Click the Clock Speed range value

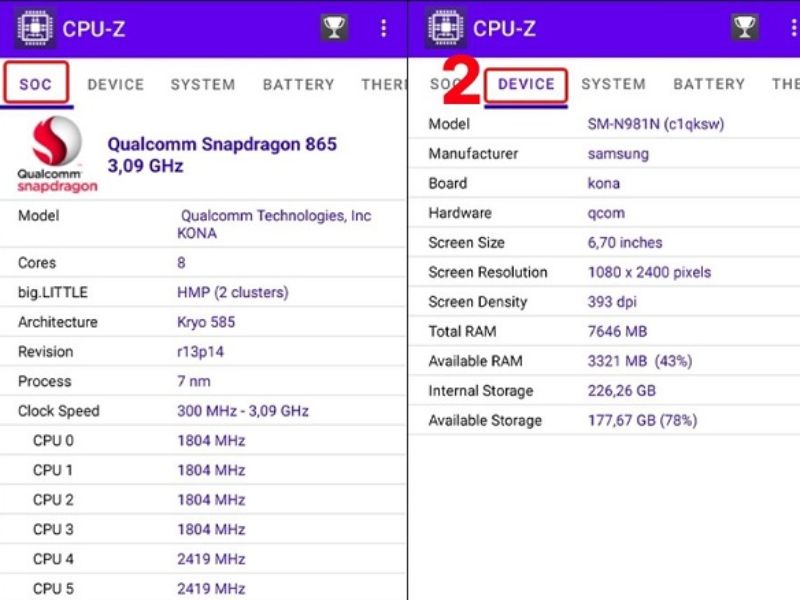[242, 411]
